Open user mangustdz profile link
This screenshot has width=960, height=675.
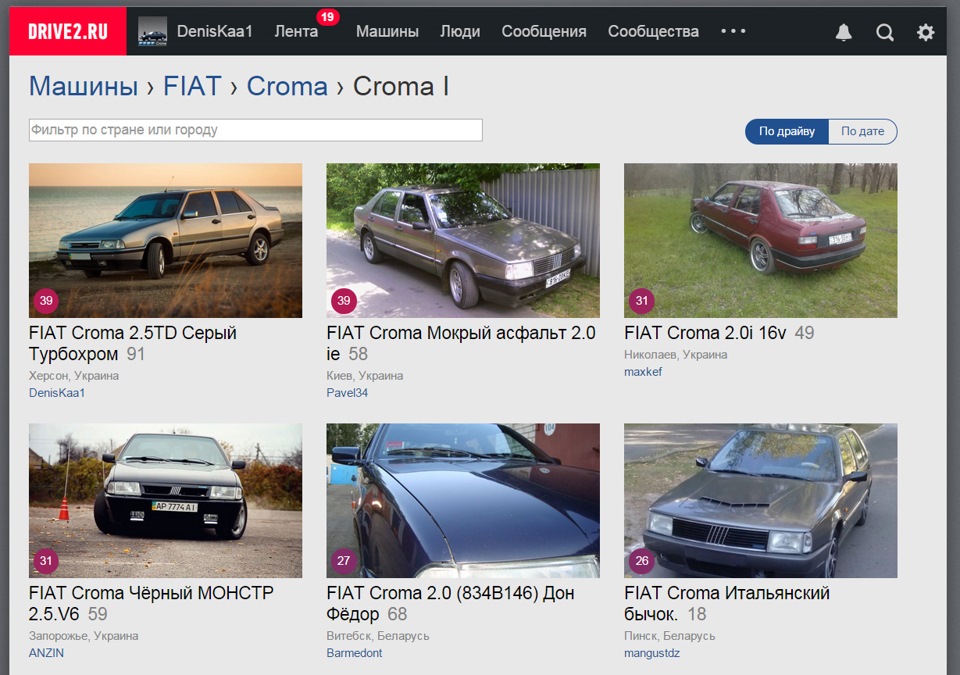pyautogui.click(x=651, y=653)
